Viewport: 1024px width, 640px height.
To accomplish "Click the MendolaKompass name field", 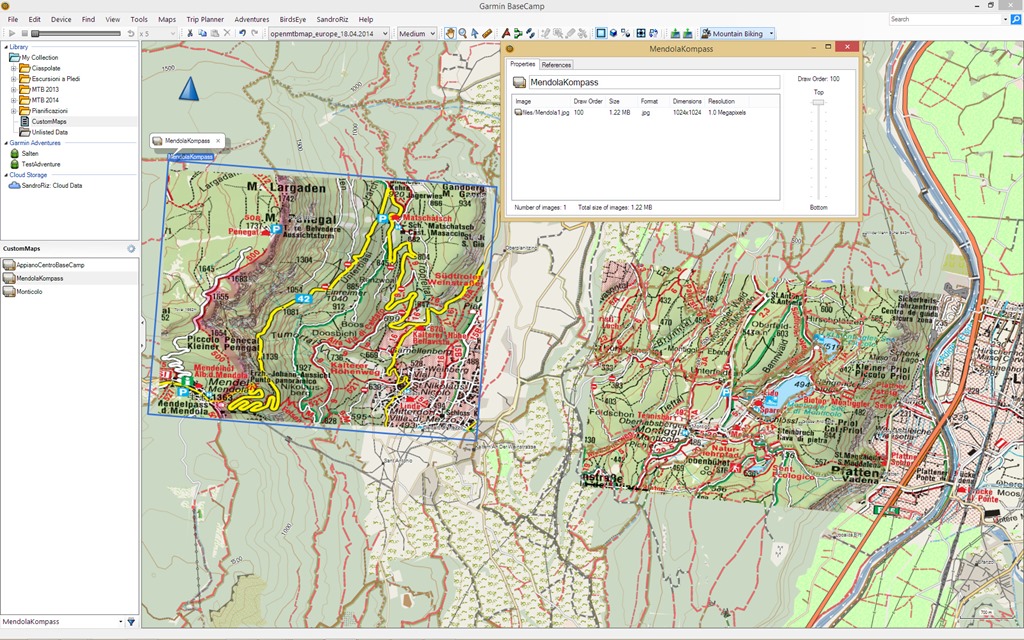I will [654, 82].
